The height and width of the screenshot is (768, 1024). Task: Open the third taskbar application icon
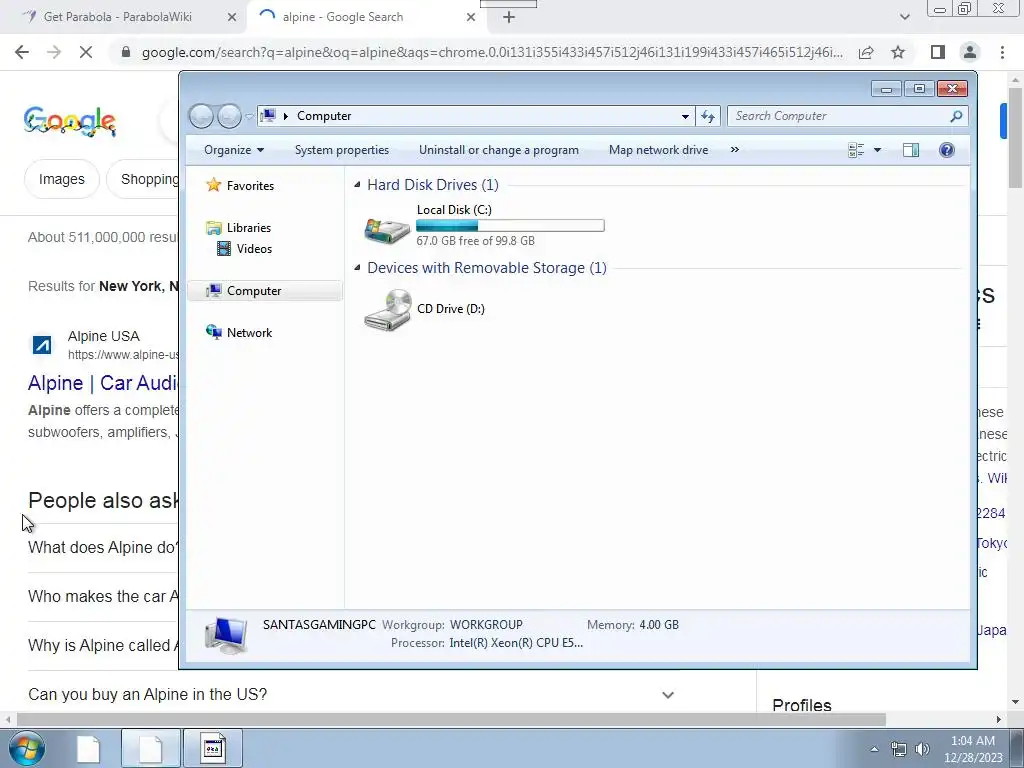click(213, 748)
